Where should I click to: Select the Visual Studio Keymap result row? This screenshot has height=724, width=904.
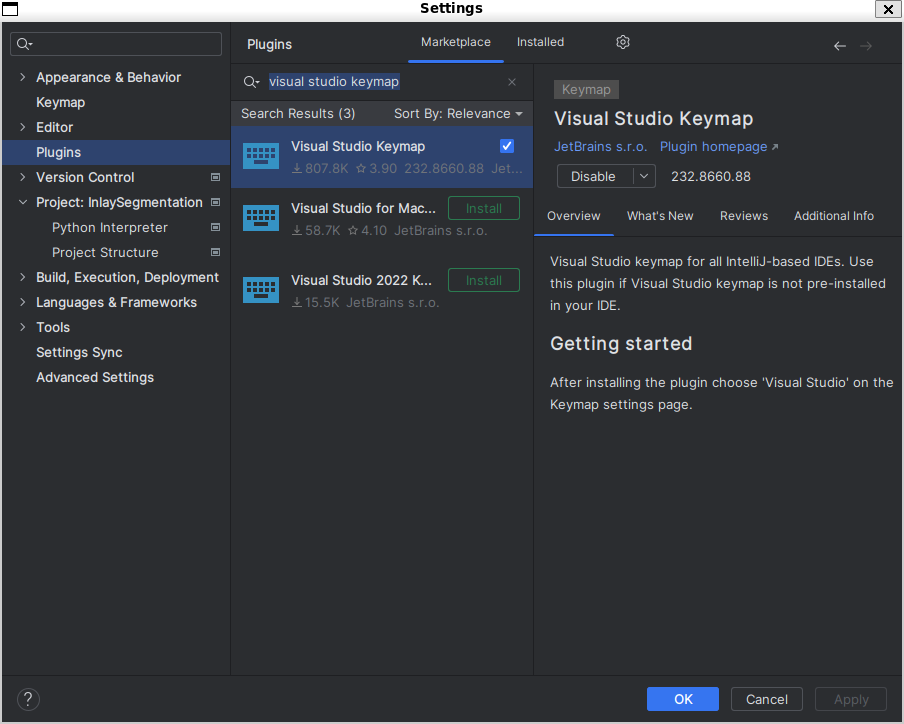click(x=382, y=157)
